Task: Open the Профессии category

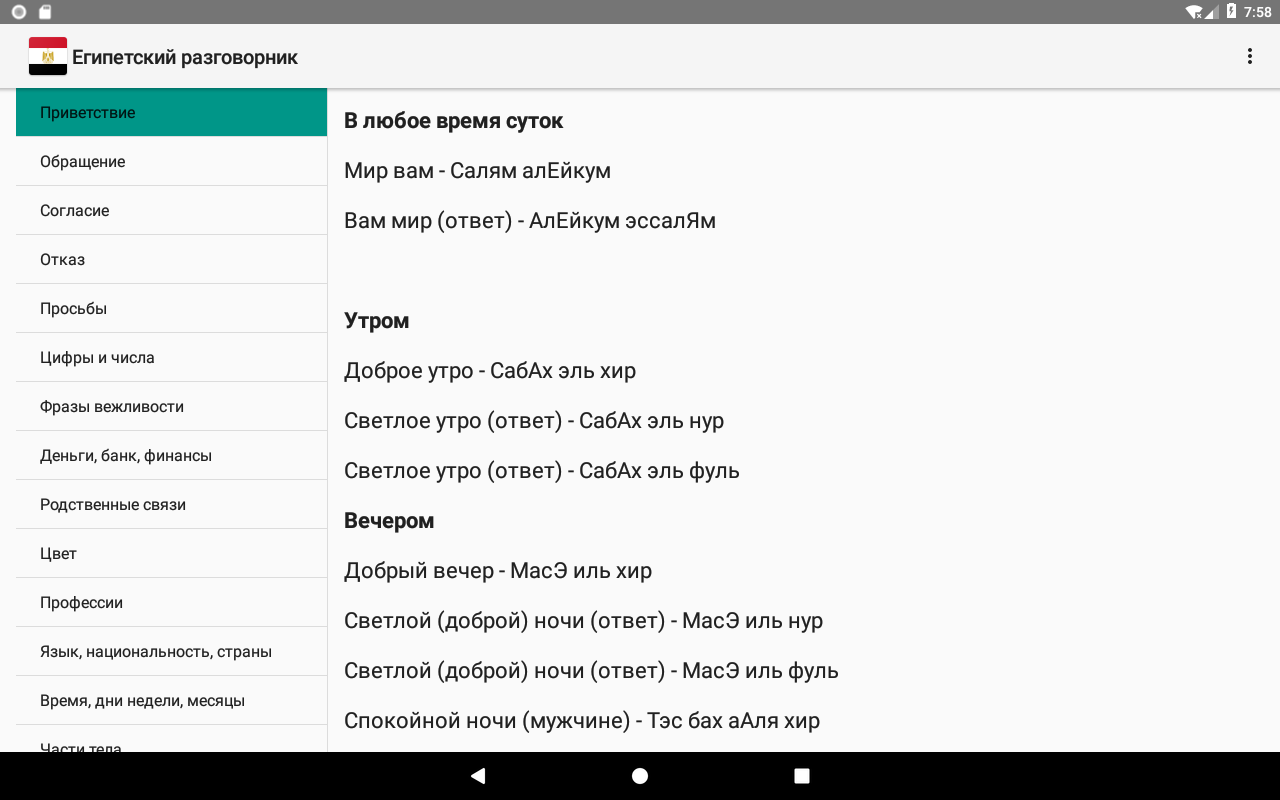Action: [171, 602]
